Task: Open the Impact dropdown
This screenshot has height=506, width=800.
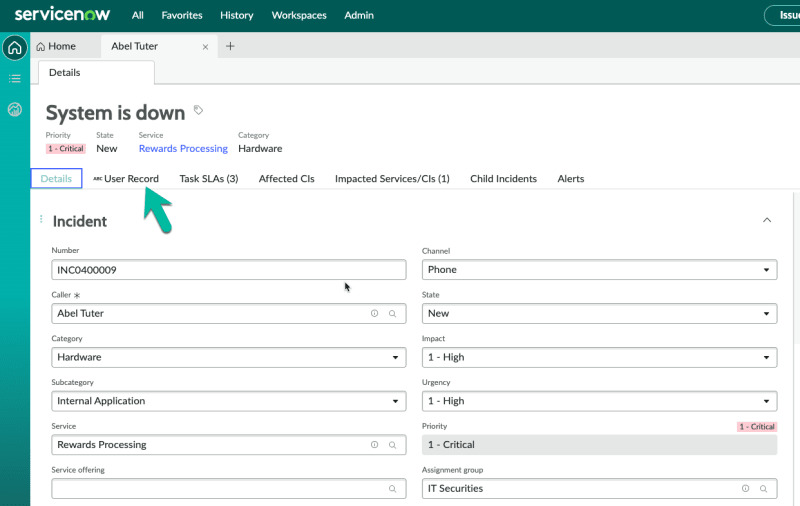Action: pos(599,358)
